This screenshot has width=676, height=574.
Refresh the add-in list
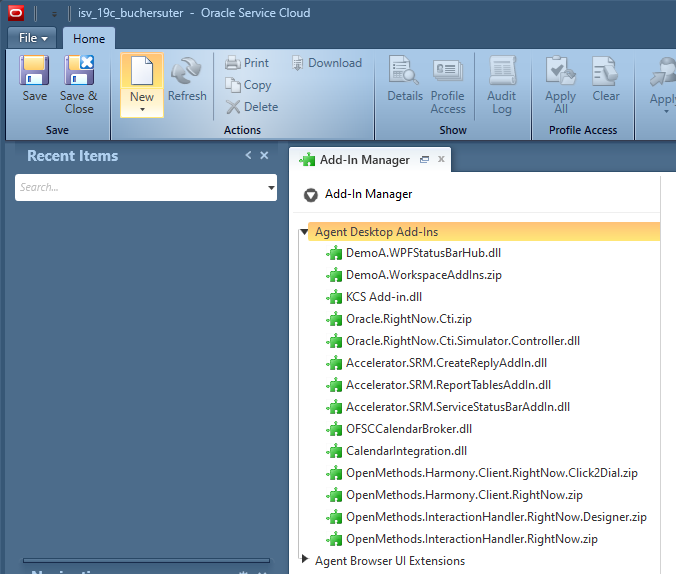[187, 78]
